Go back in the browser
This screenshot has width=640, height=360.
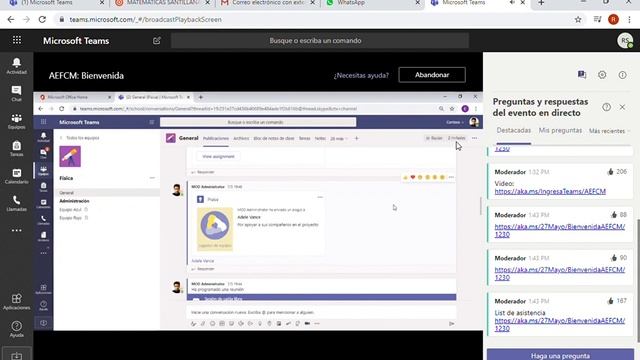11,20
